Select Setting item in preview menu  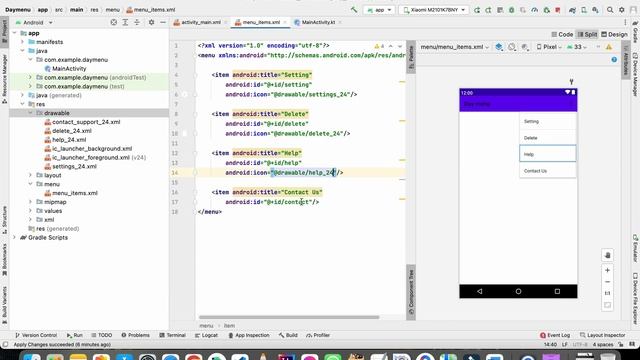click(547, 121)
